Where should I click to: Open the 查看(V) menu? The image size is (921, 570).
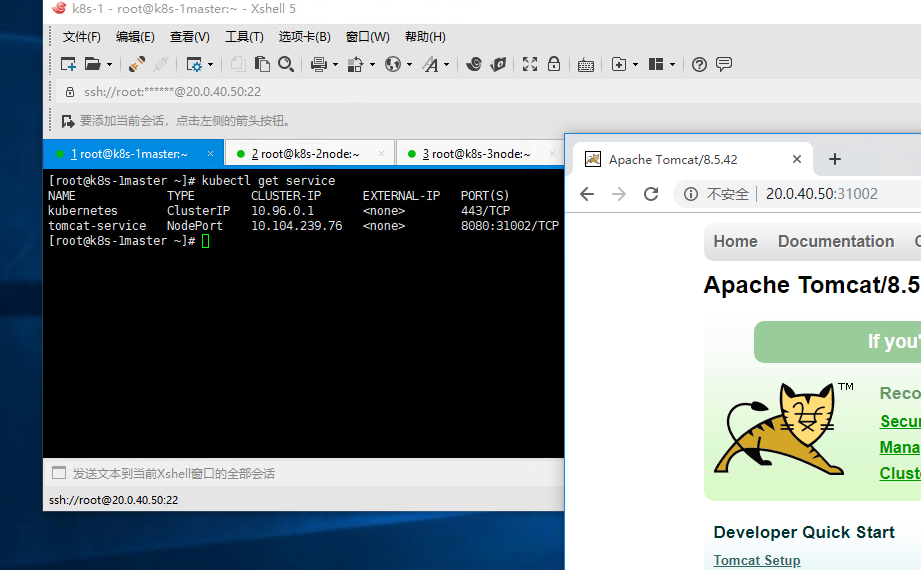pos(190,37)
